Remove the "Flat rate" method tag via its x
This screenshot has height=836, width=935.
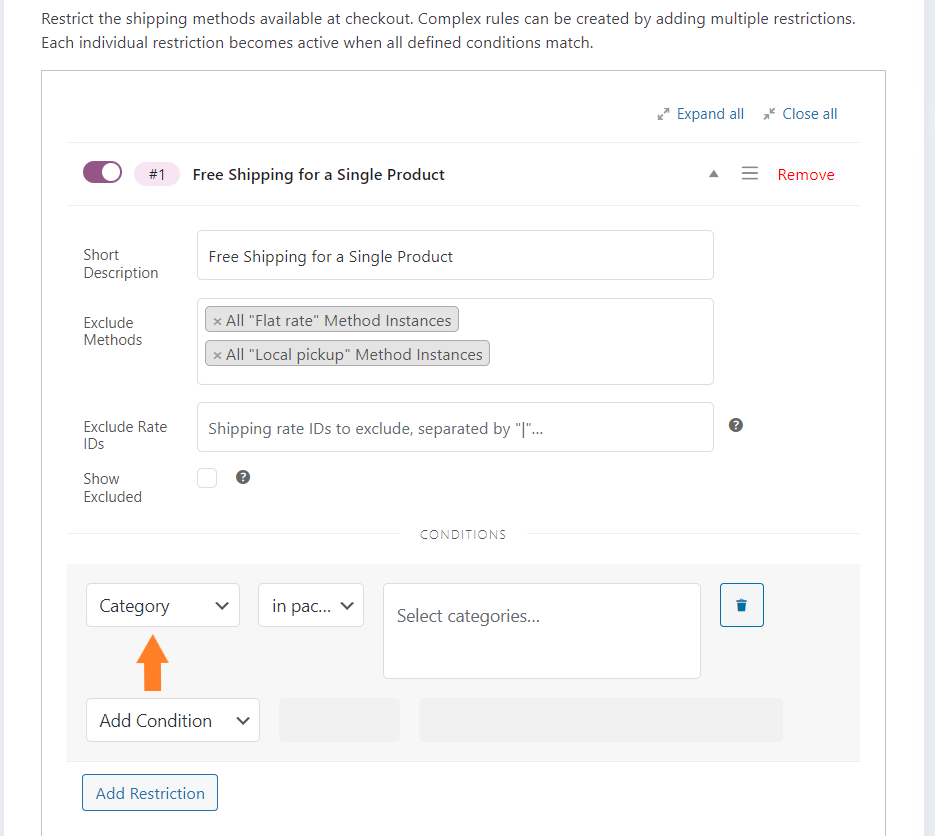tap(217, 321)
